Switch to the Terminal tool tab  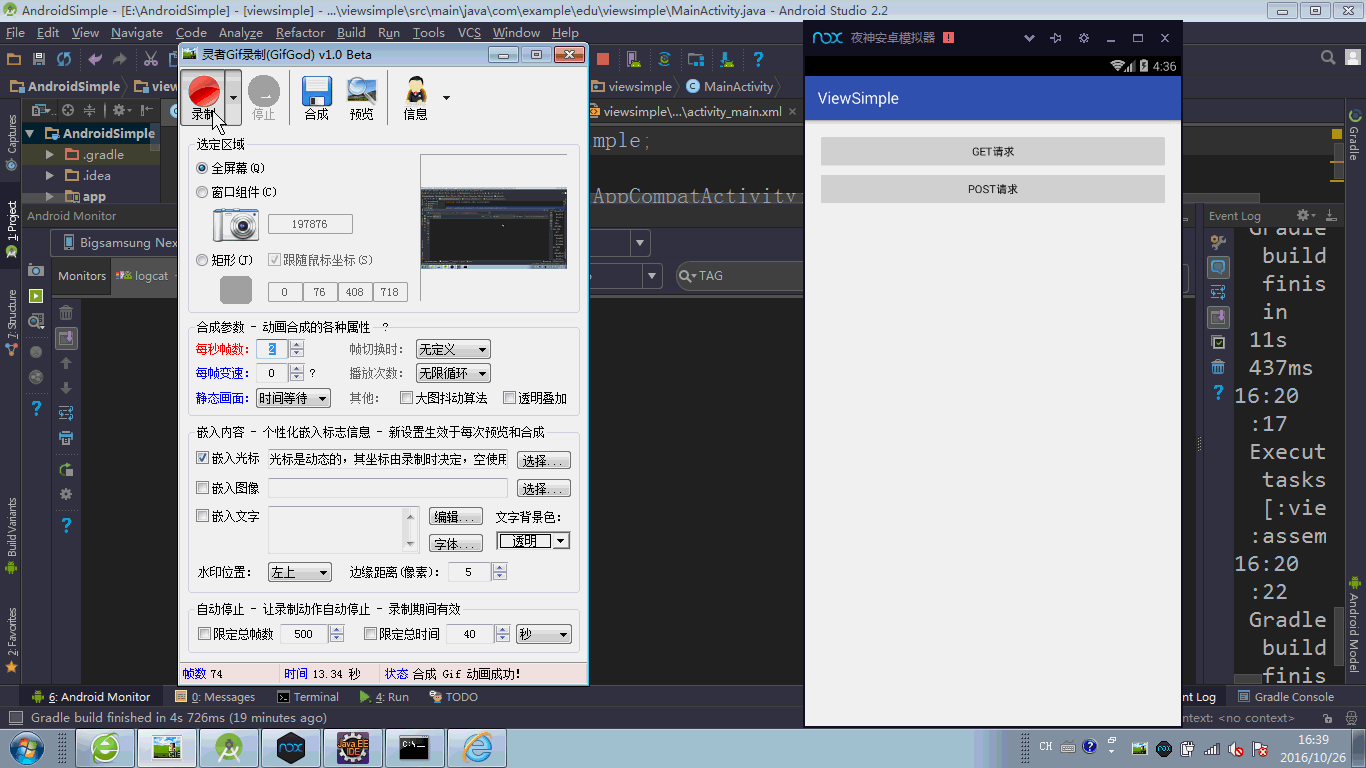pos(308,697)
